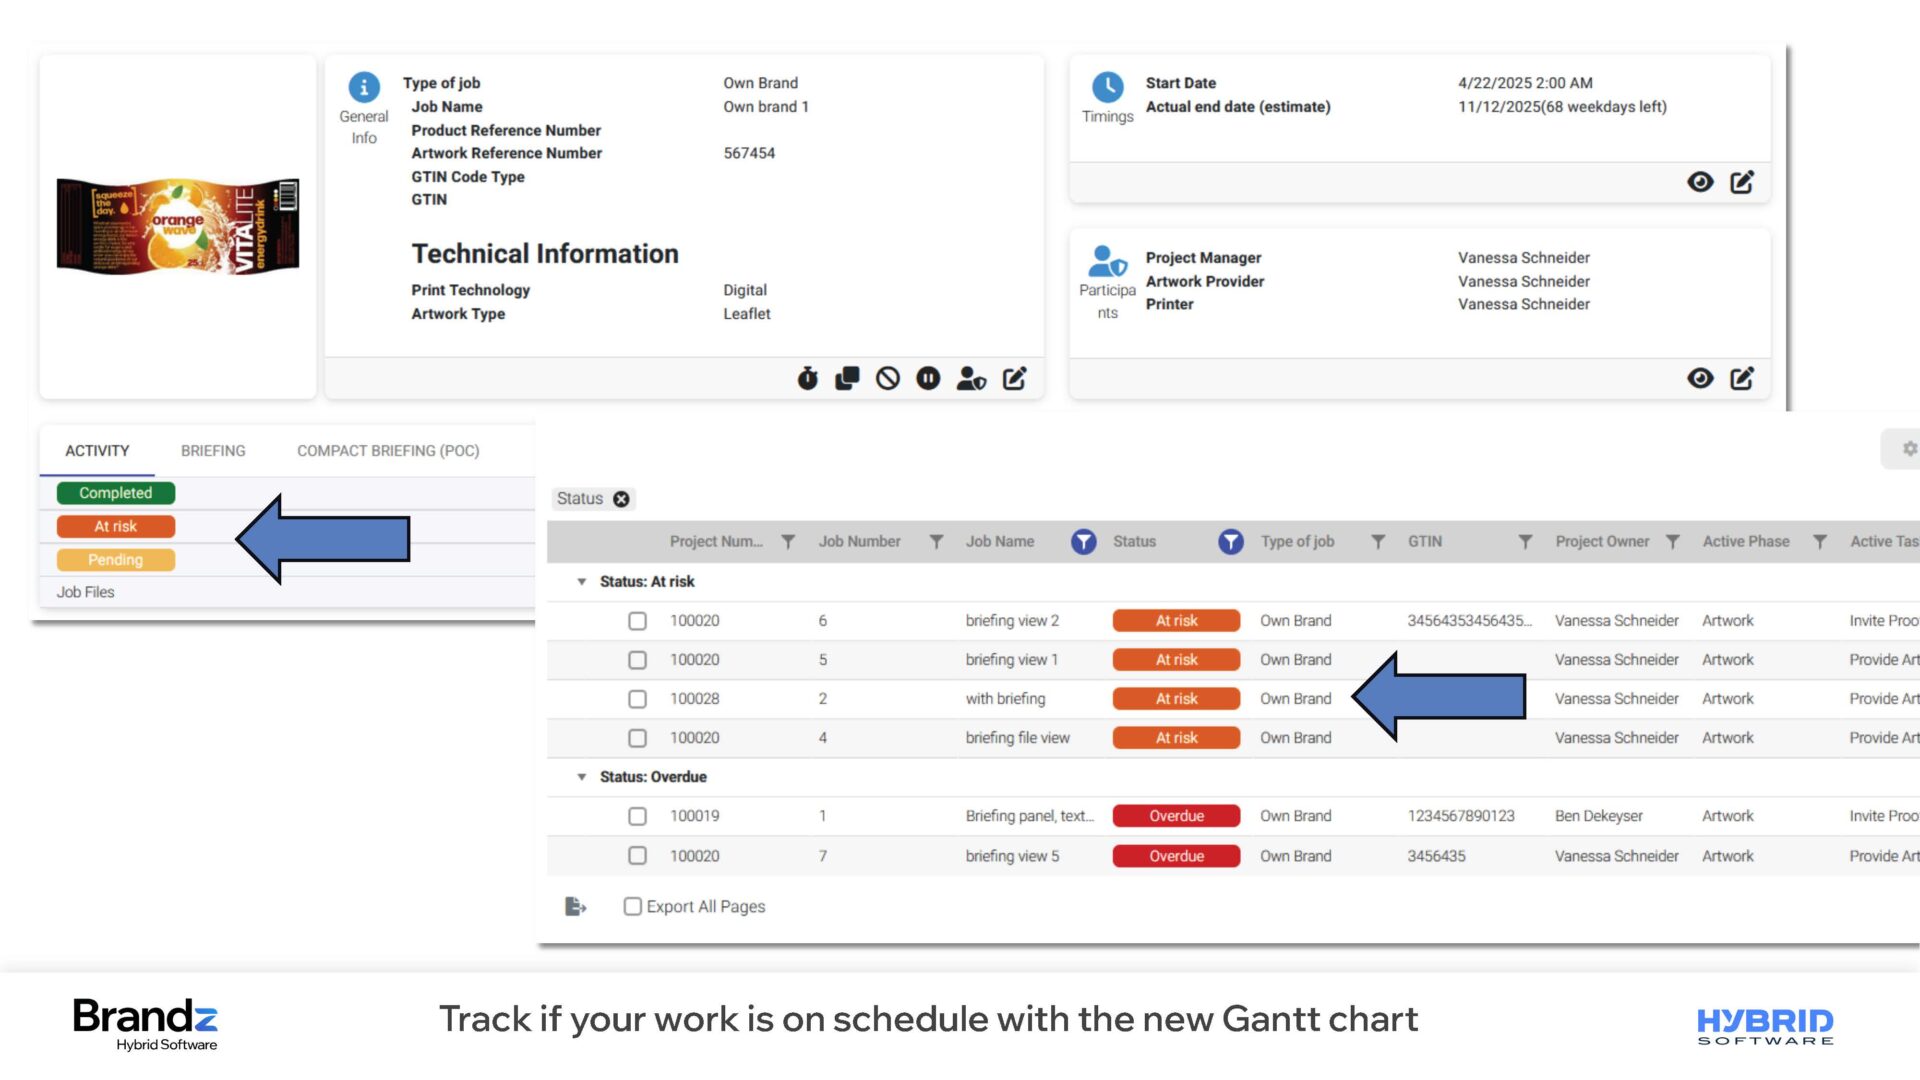Click the cancel job icon
1920x1080 pixels.
[x=888, y=378]
